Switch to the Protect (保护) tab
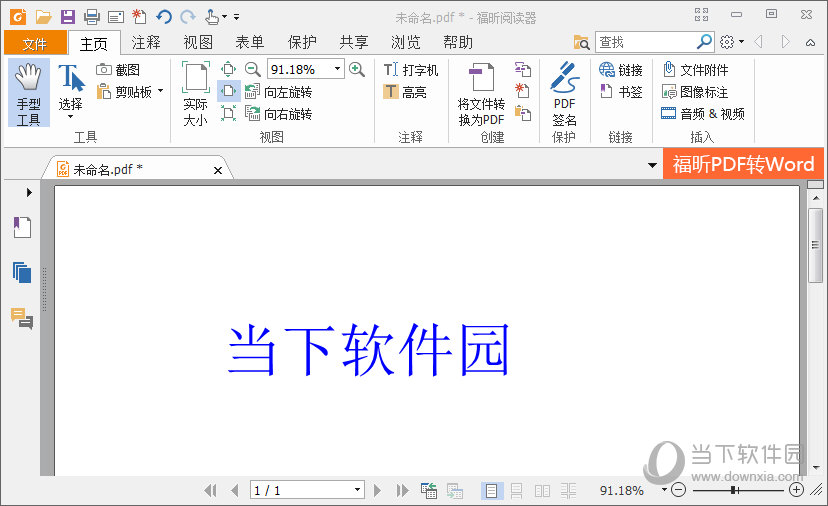Viewport: 828px width, 506px height. (302, 42)
